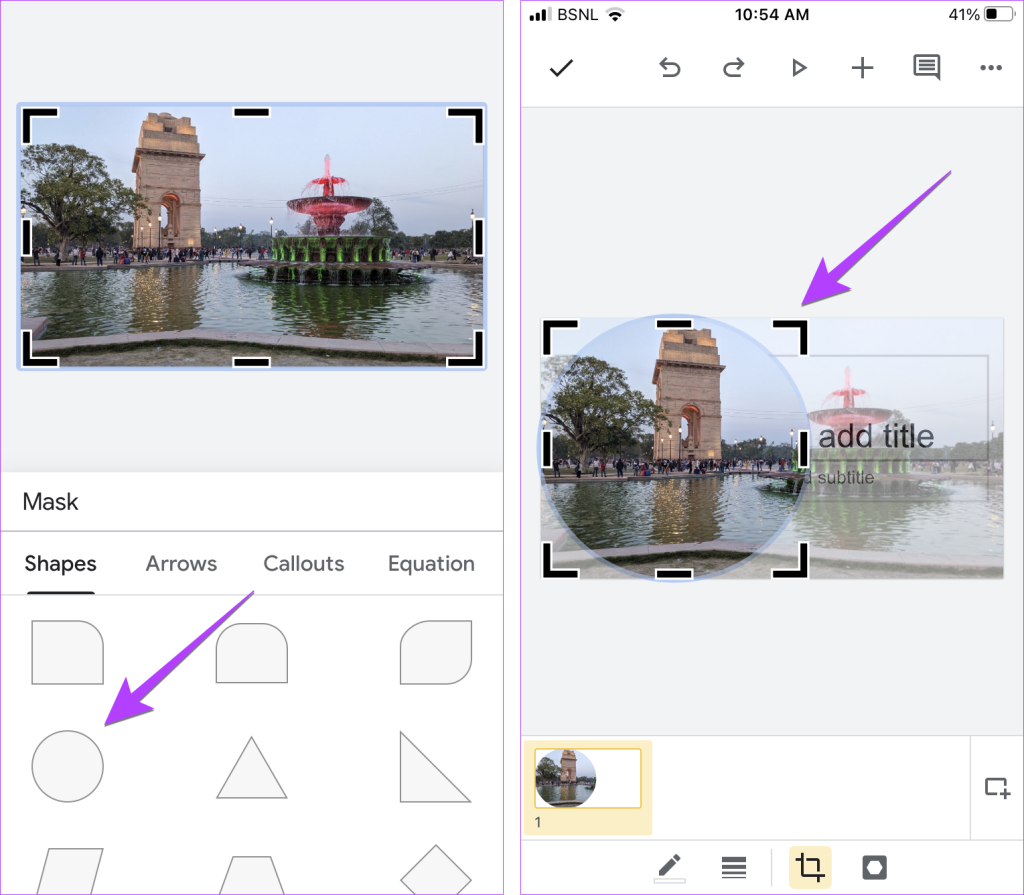Viewport: 1024px width, 895px height.
Task: Tap the 'add title' text placeholder
Action: [x=876, y=436]
